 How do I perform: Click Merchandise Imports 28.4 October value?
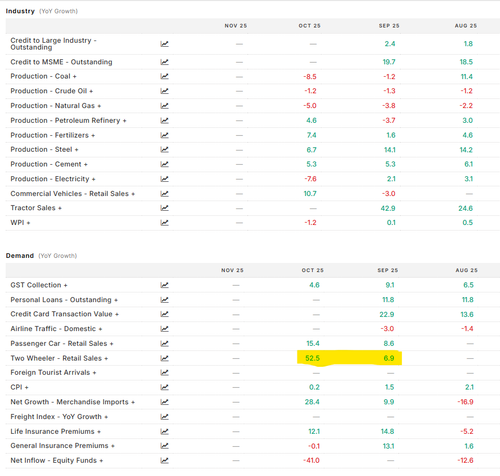coord(312,402)
